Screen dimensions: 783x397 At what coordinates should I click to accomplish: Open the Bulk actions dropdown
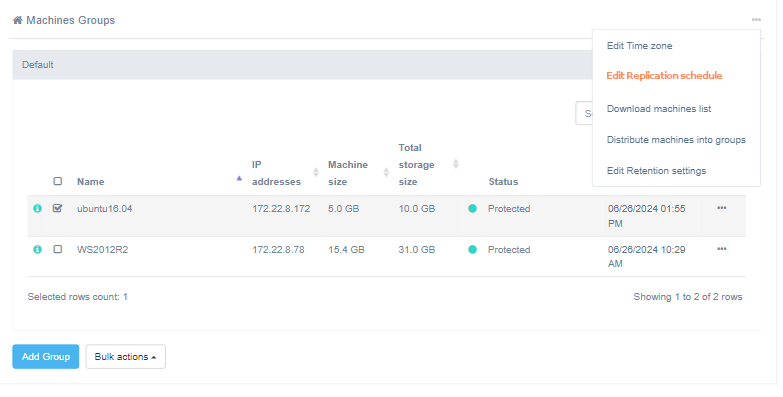tap(125, 357)
